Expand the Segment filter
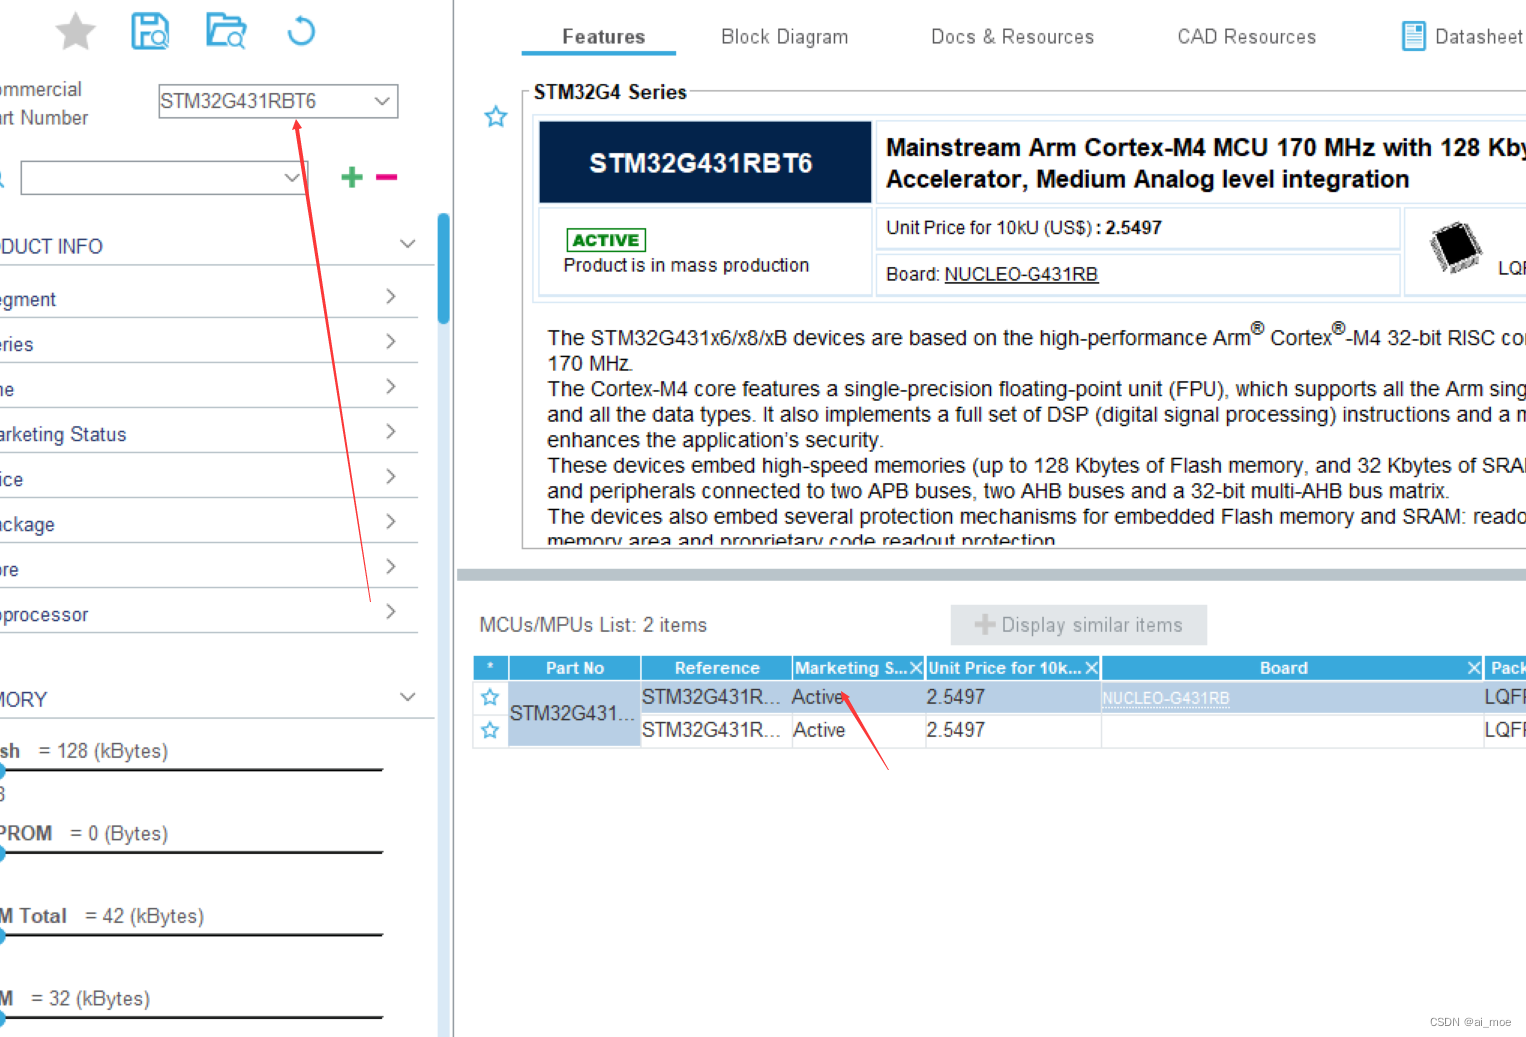Image resolution: width=1526 pixels, height=1037 pixels. coord(391,297)
